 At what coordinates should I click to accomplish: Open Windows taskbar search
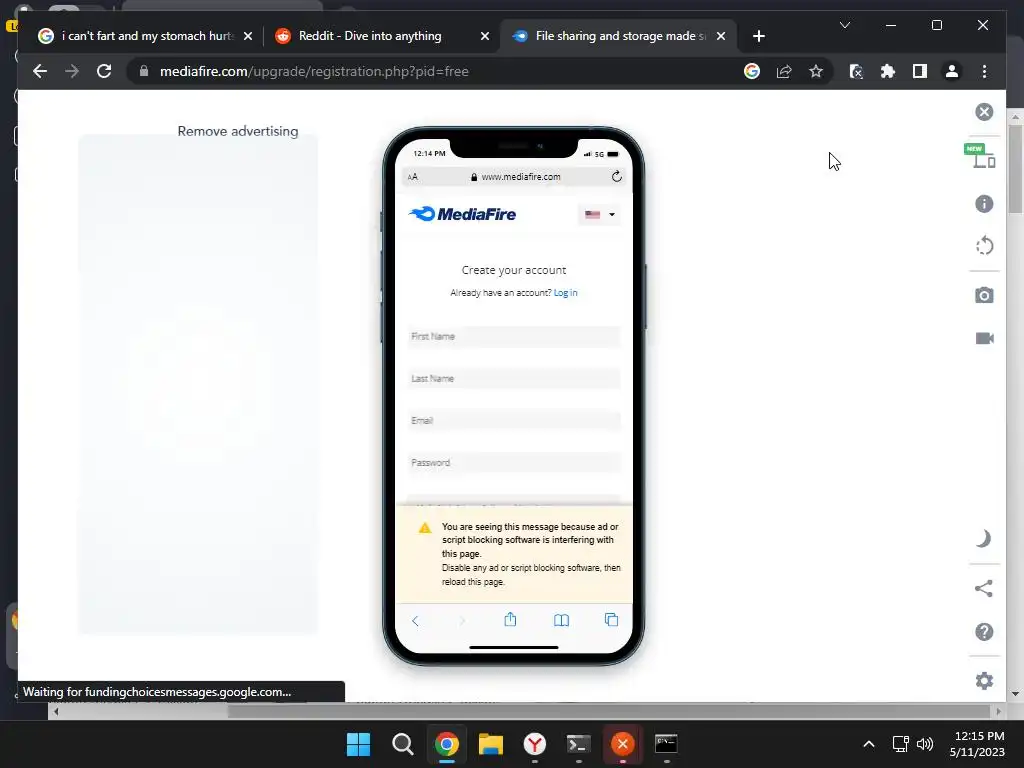click(402, 744)
